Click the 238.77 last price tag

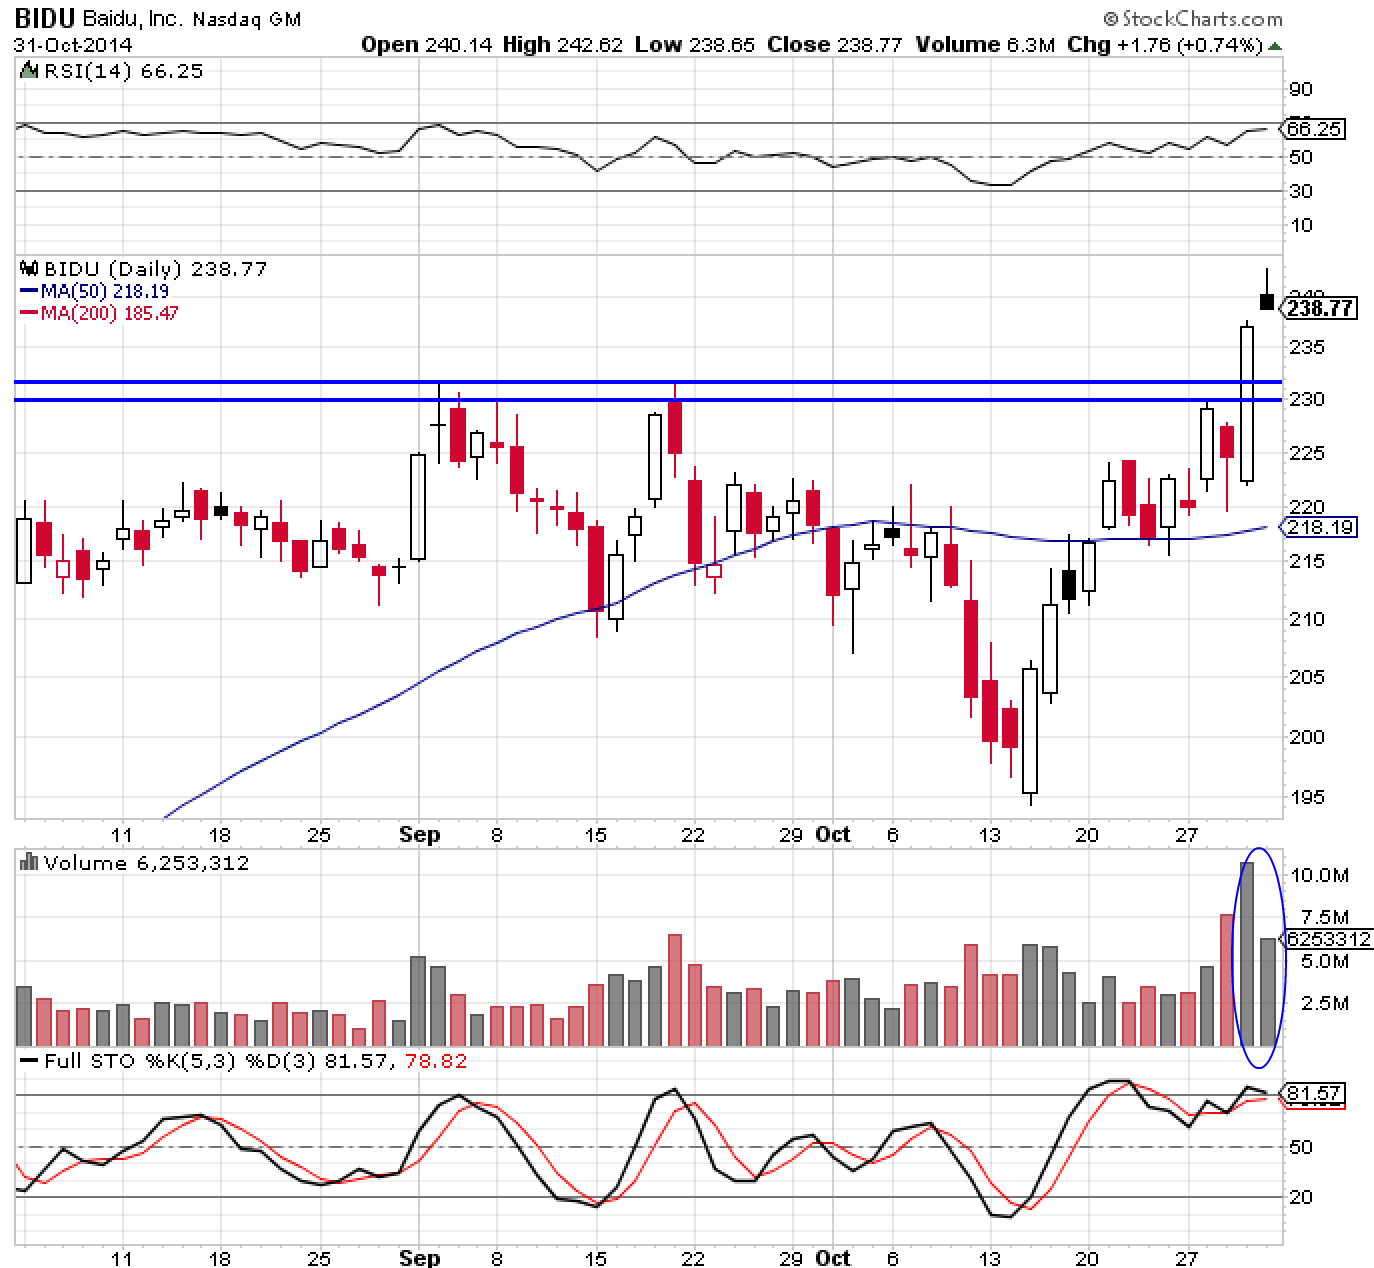pos(1320,308)
